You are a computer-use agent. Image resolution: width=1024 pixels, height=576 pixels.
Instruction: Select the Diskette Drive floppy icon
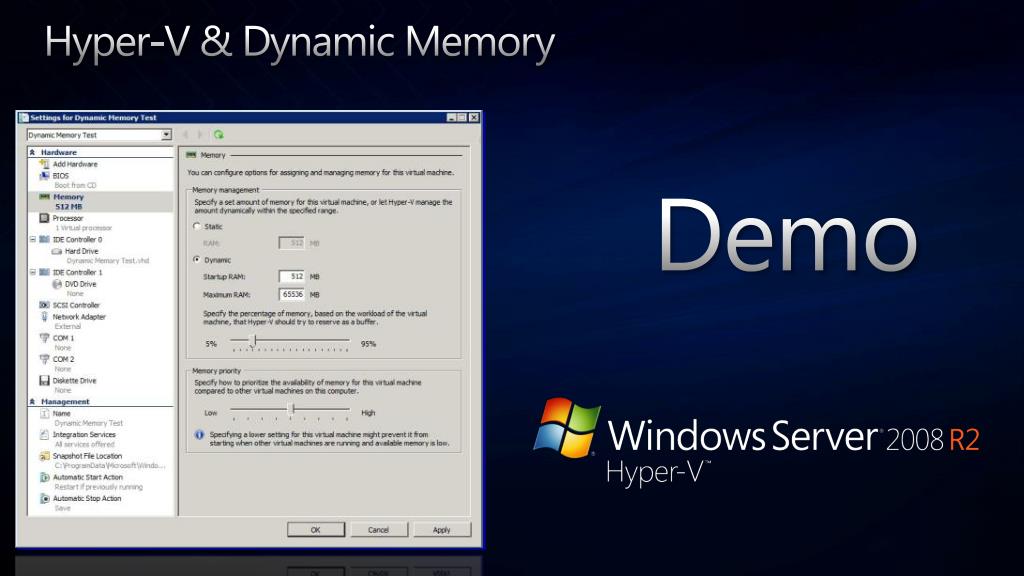click(x=44, y=380)
